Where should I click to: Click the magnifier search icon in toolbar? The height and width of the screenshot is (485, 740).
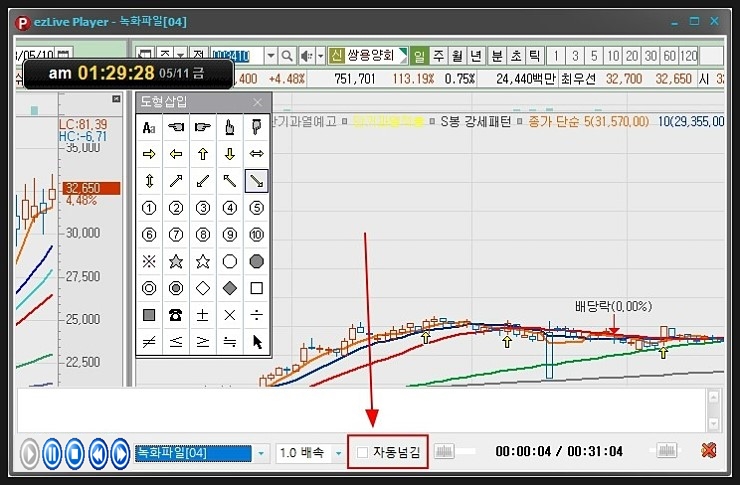coord(287,56)
